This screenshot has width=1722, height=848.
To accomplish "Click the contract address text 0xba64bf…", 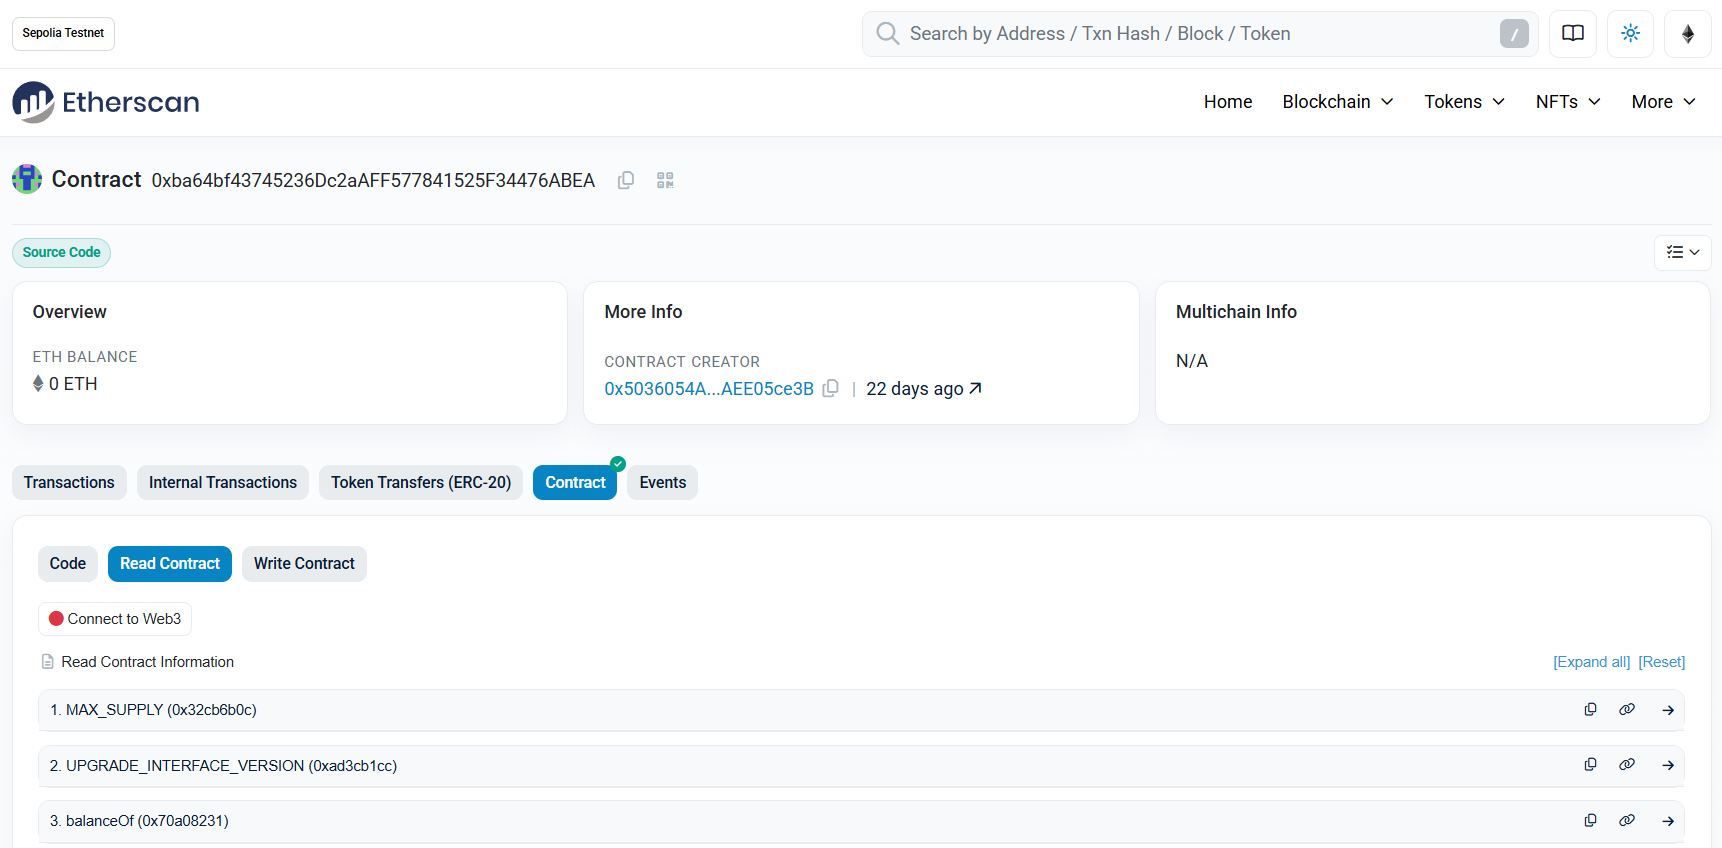I will (x=373, y=180).
